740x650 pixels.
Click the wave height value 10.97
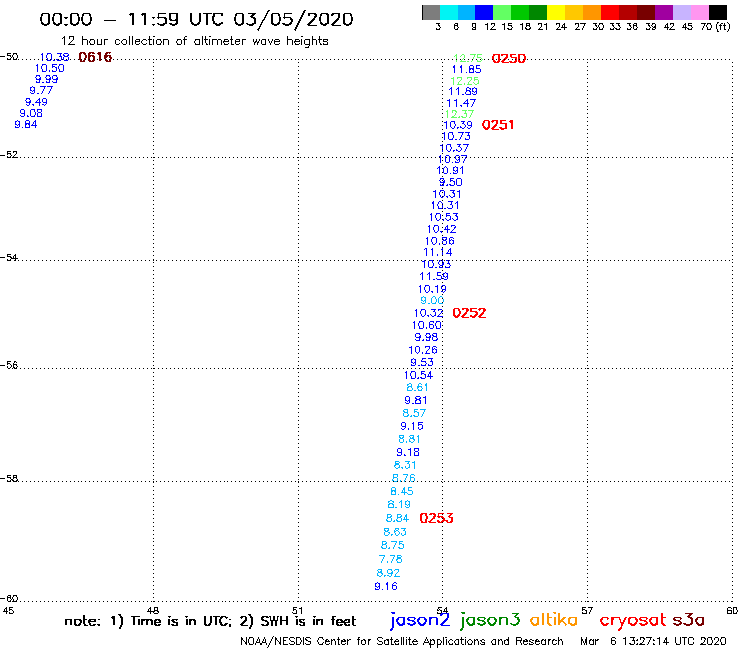(453, 160)
